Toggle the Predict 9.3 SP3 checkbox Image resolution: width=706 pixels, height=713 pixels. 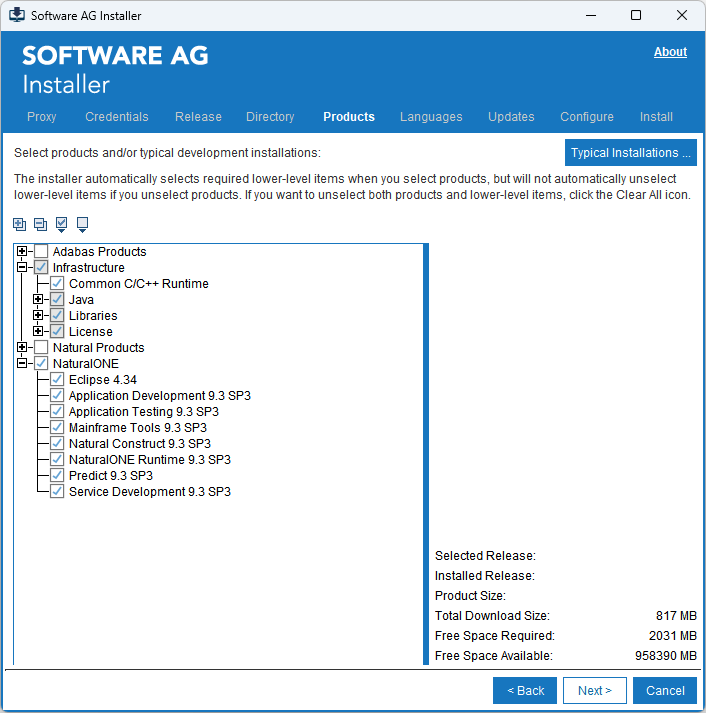(57, 476)
